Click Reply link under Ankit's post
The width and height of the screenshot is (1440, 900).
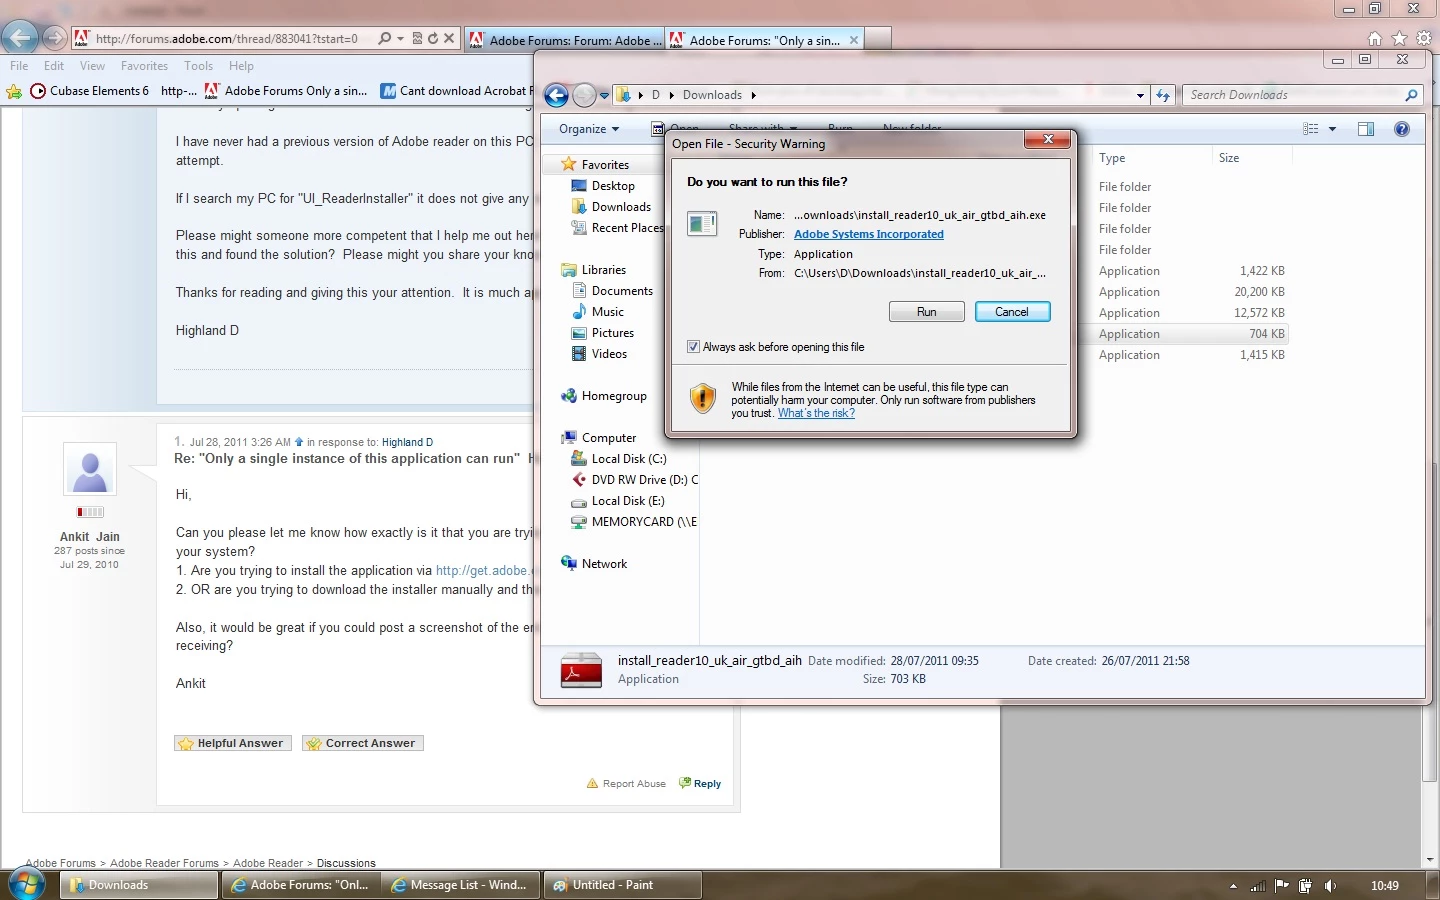tap(700, 783)
